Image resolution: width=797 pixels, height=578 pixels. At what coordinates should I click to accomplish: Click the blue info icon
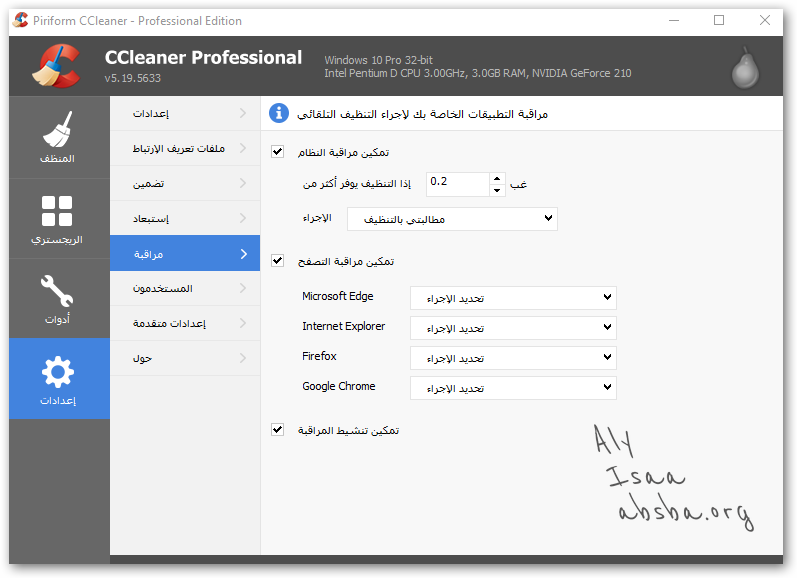[279, 113]
